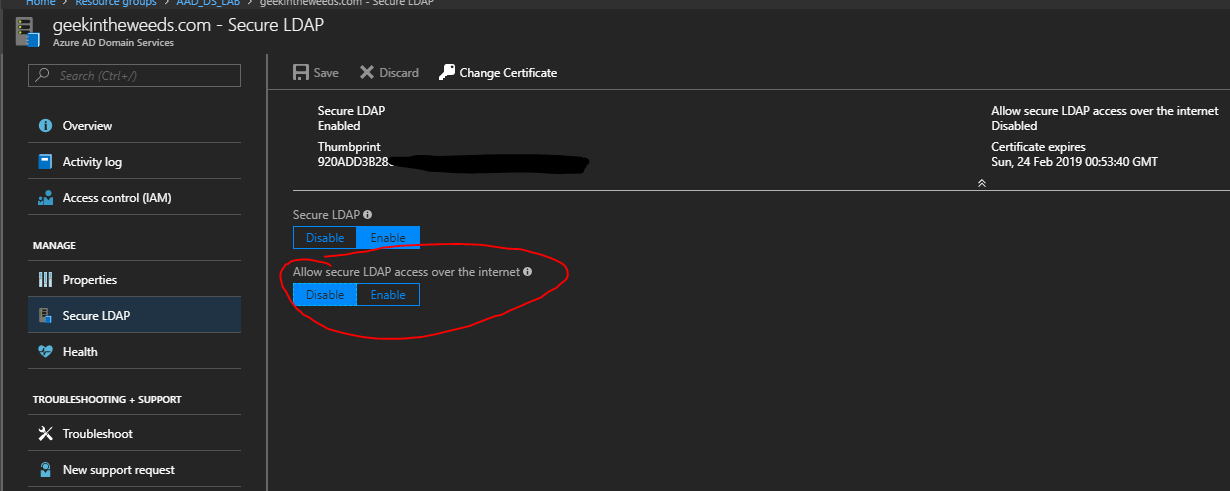Click the Troubleshoot wrench icon
The image size is (1230, 491).
(x=45, y=434)
